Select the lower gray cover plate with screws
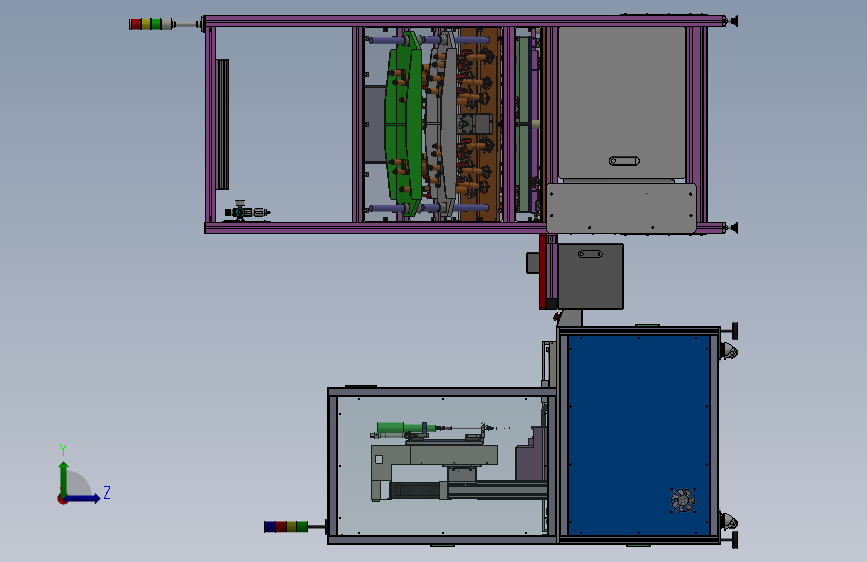The image size is (867, 562). (621, 209)
